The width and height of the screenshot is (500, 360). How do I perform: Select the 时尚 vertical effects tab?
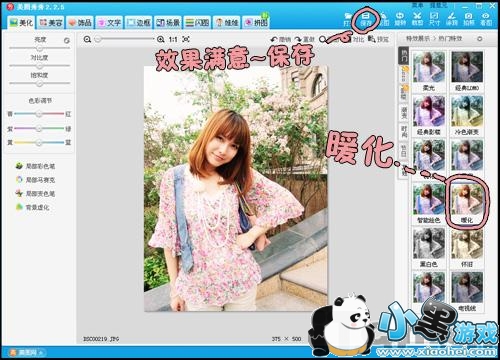click(404, 132)
